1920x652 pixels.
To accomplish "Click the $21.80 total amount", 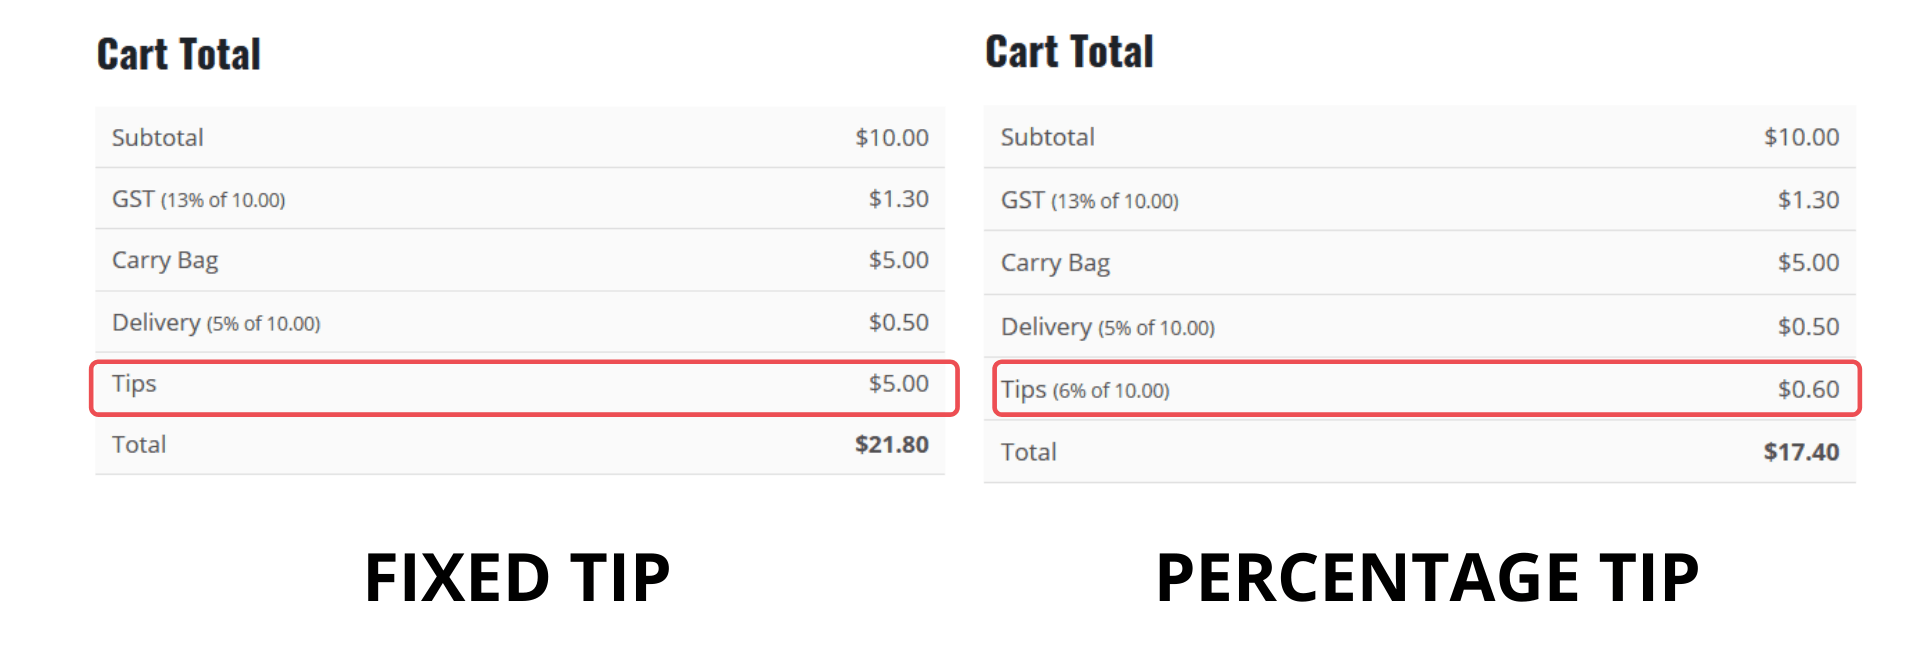I will pyautogui.click(x=891, y=445).
